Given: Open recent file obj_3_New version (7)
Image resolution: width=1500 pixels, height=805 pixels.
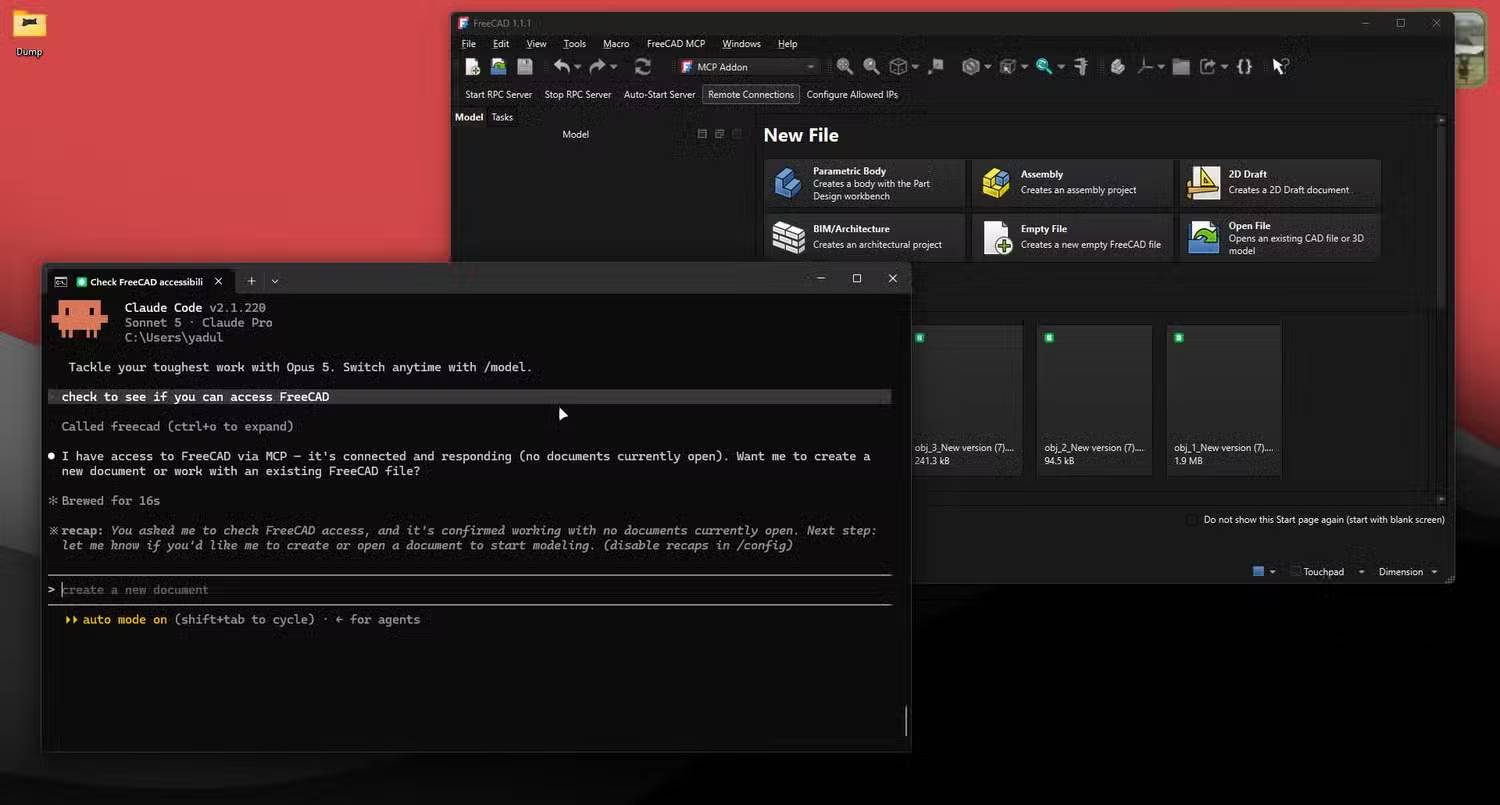Looking at the screenshot, I should [965, 399].
